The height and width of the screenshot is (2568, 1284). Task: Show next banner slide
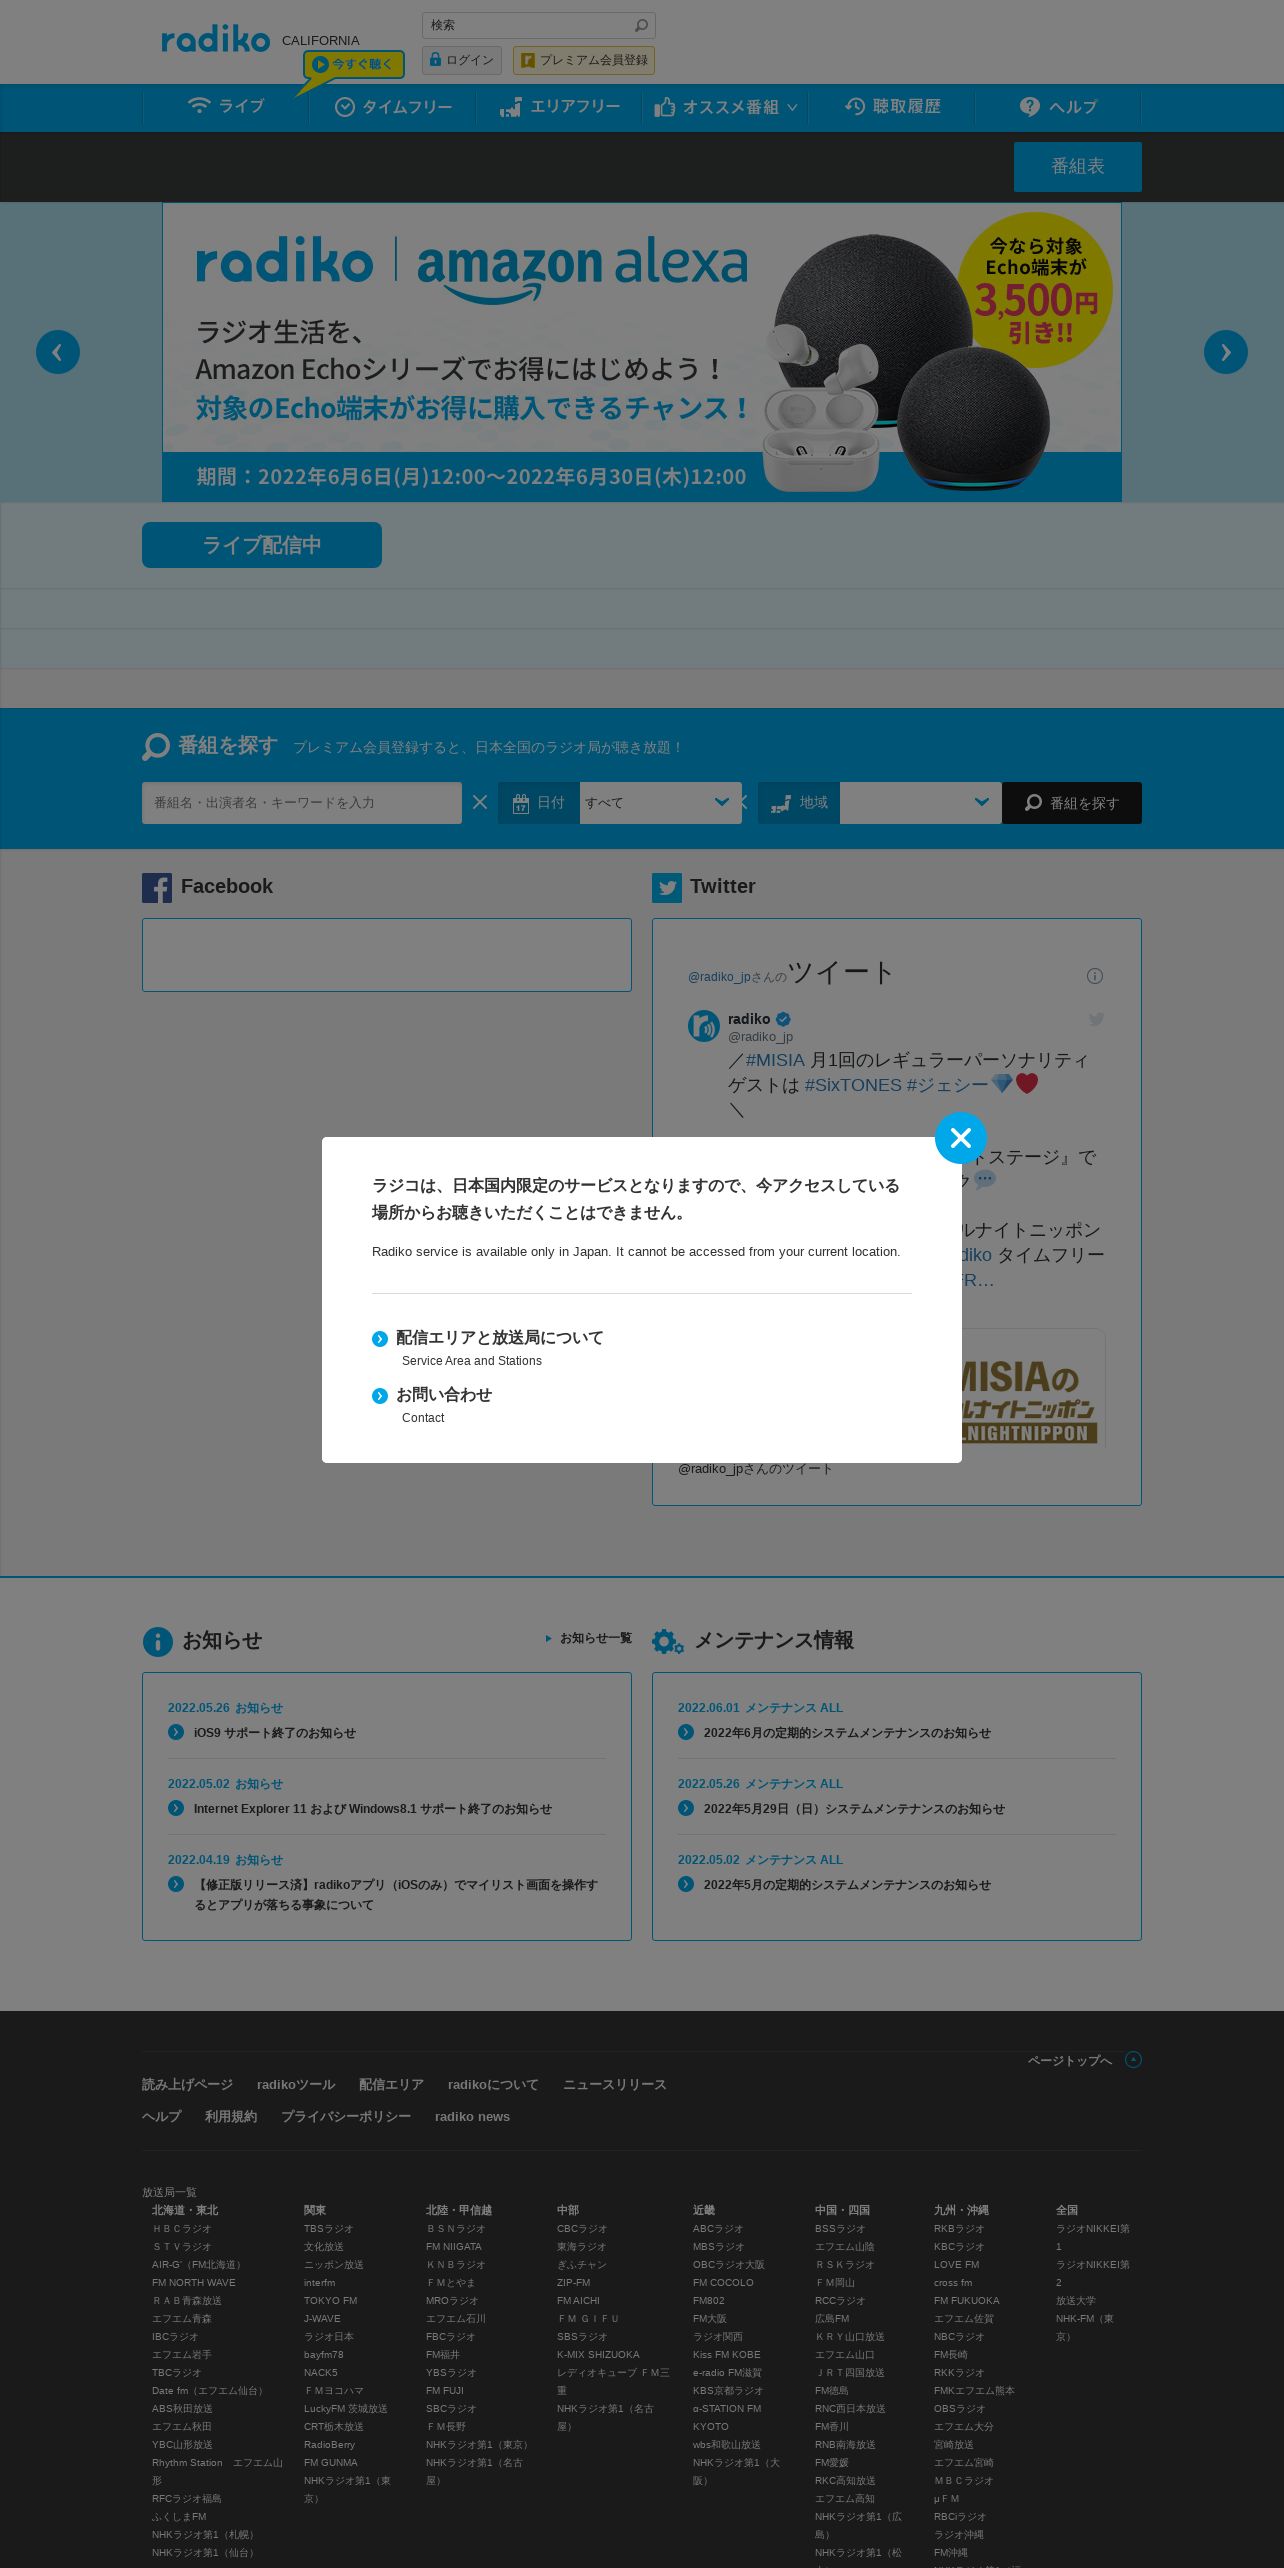point(1226,352)
